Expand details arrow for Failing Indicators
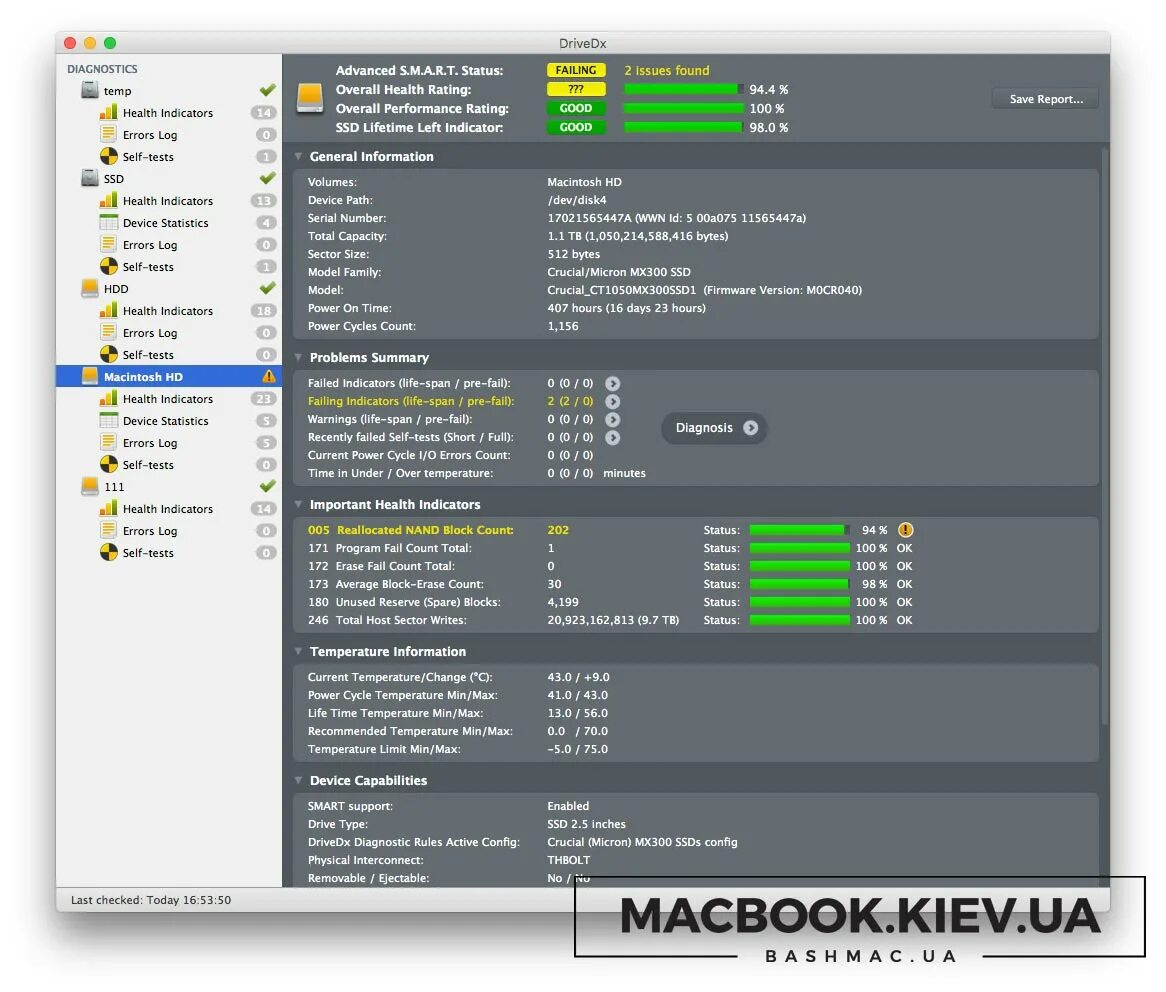Screen dimensions: 1166x992 [x=613, y=401]
